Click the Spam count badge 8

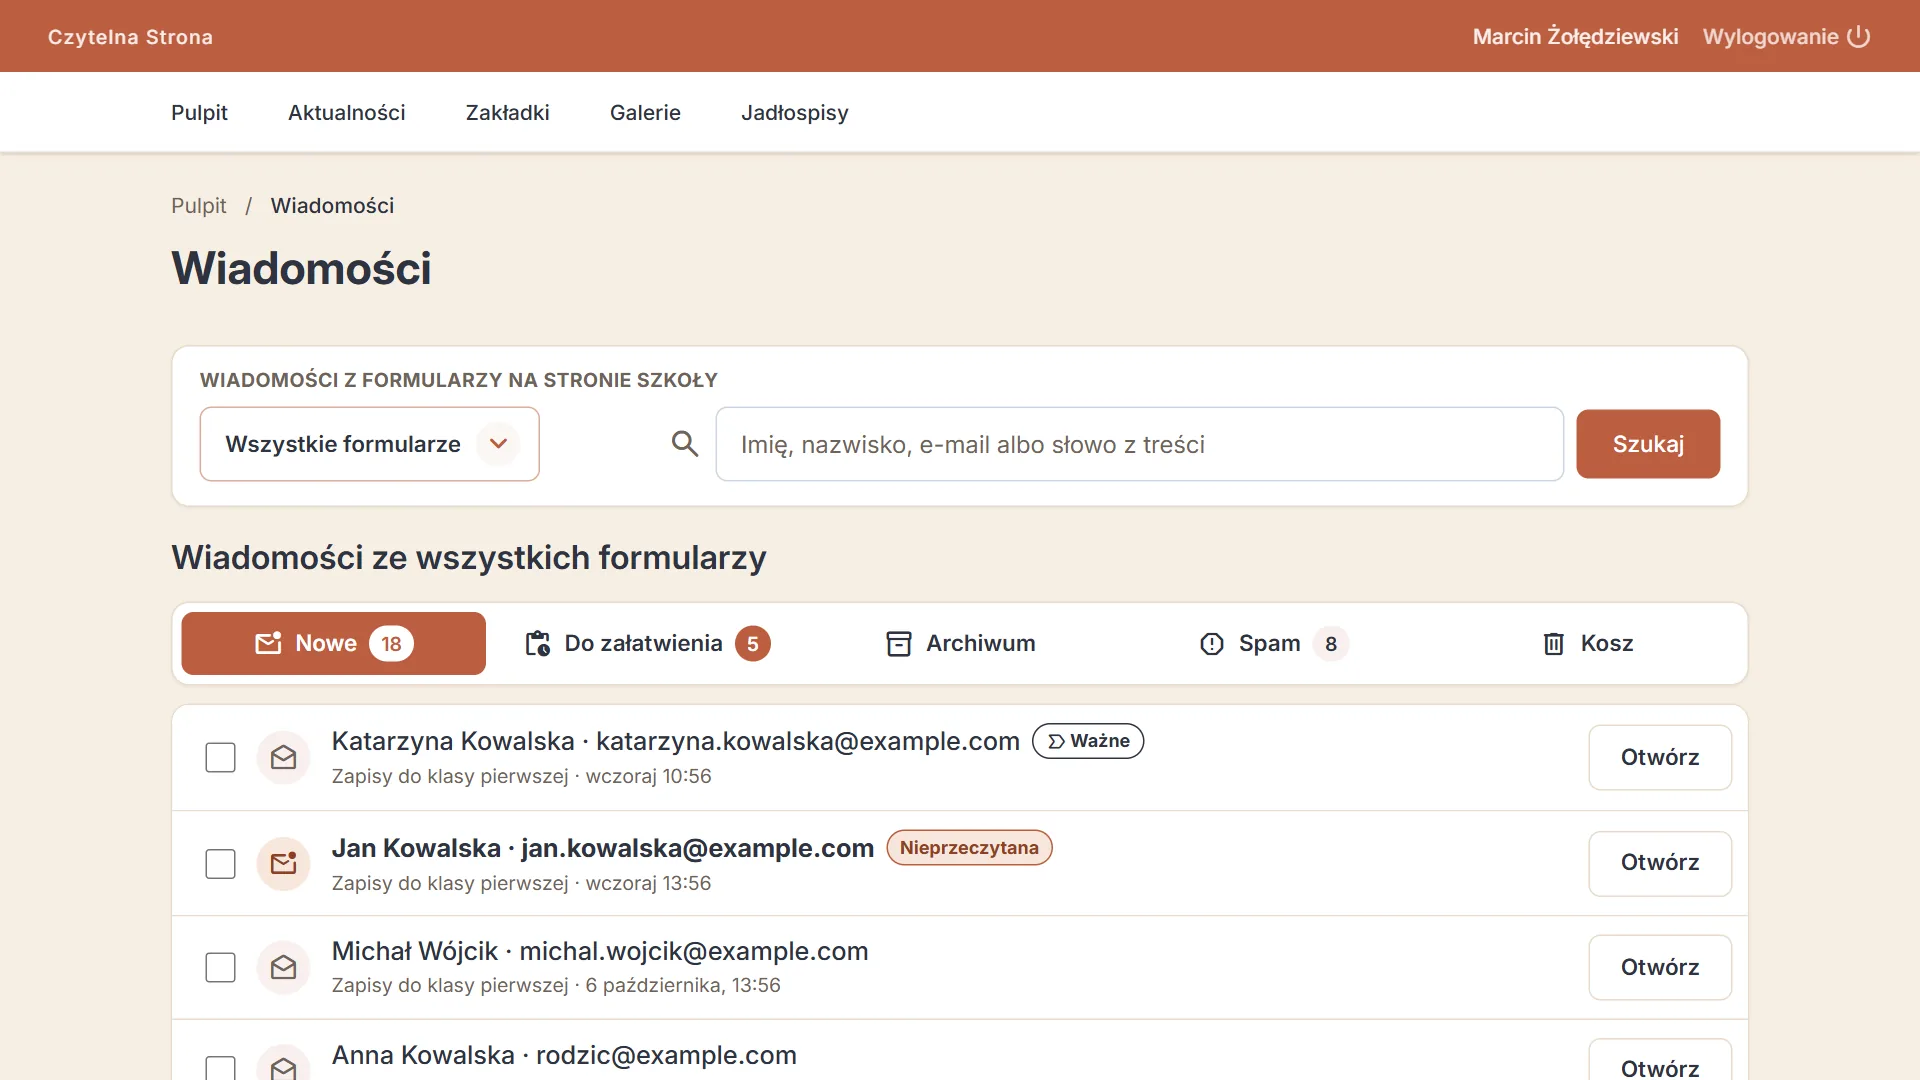pos(1331,644)
